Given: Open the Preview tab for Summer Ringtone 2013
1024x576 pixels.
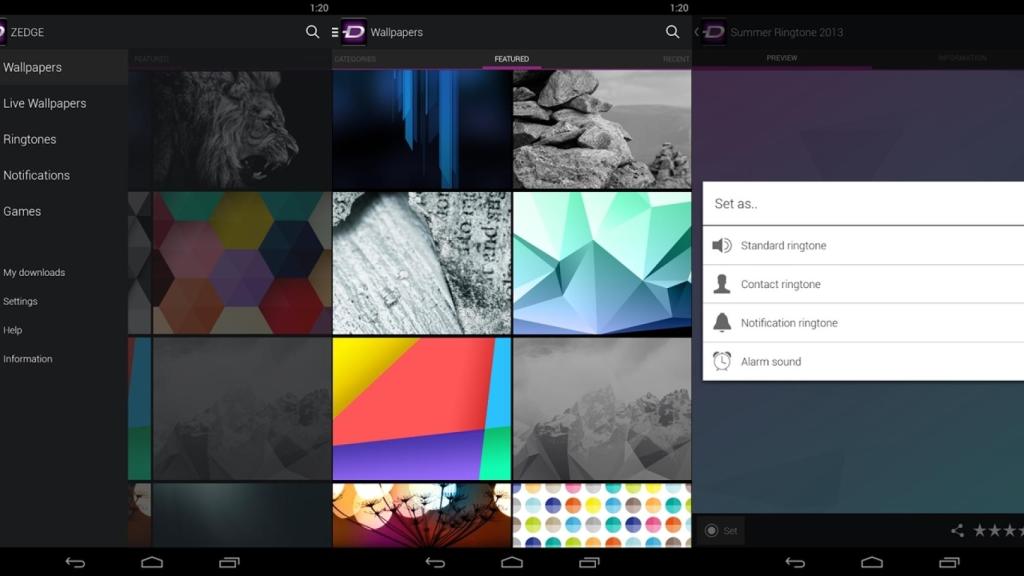Looking at the screenshot, I should click(782, 58).
